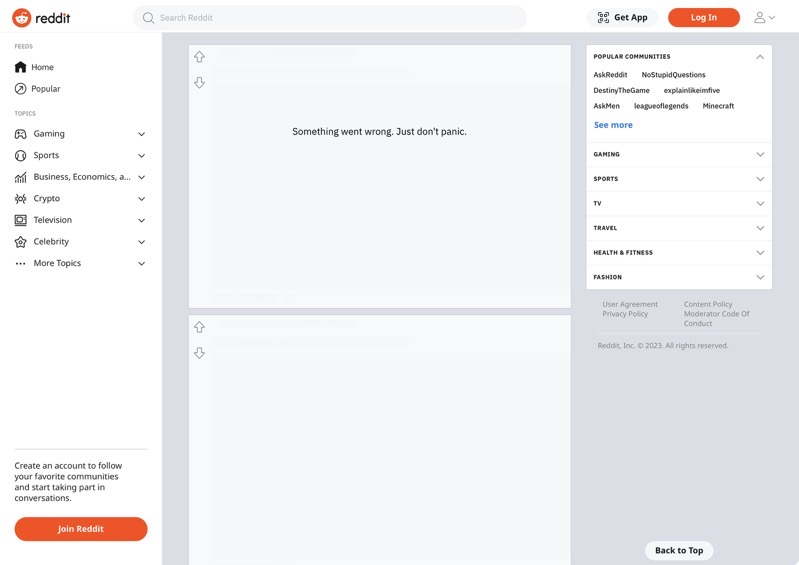Viewport: 799px width, 565px height.
Task: Downvote the first post
Action: click(199, 83)
